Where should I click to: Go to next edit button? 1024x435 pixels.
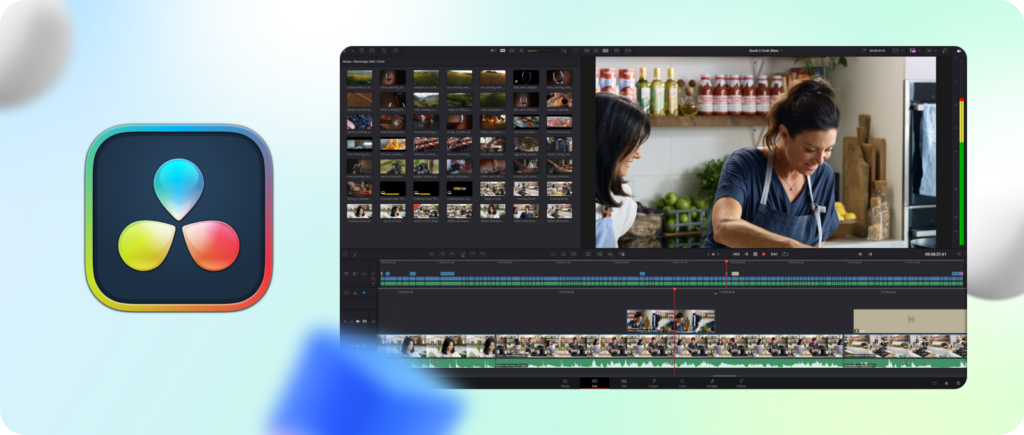[869, 254]
